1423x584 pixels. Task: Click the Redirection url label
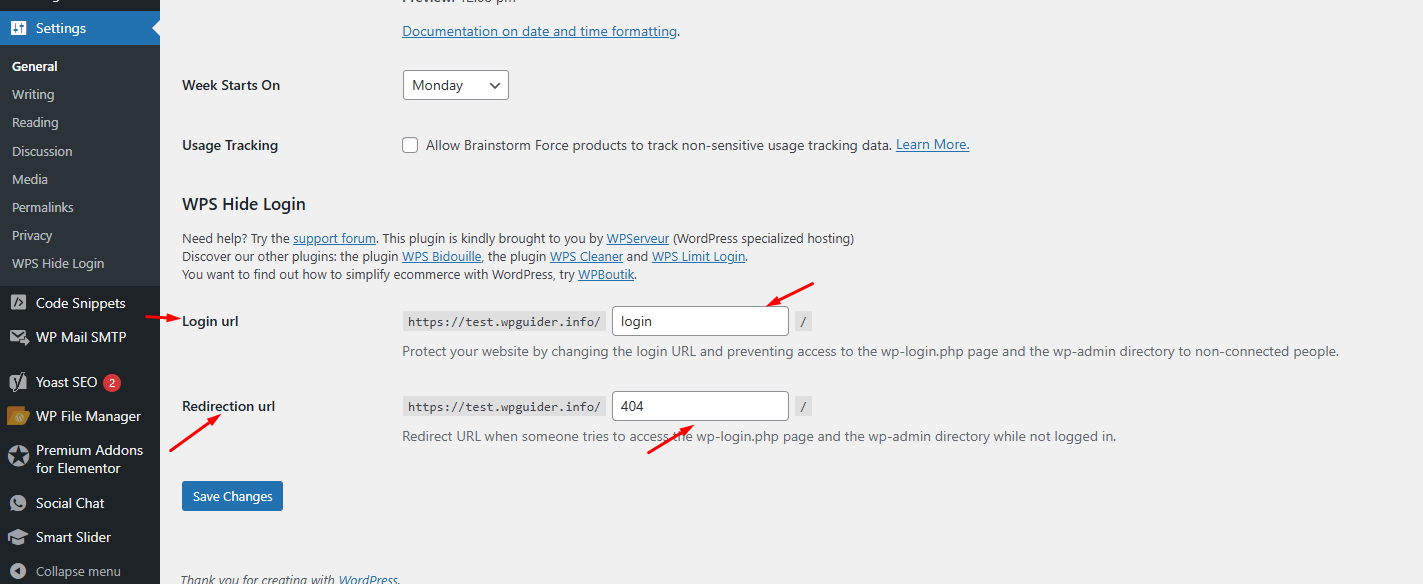point(228,406)
